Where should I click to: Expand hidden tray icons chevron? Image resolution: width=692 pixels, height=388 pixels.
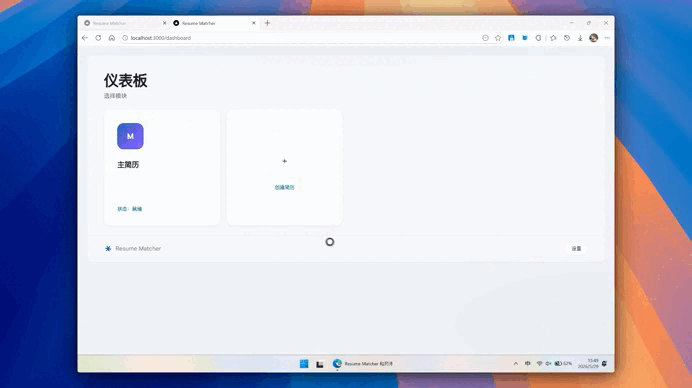(x=515, y=364)
